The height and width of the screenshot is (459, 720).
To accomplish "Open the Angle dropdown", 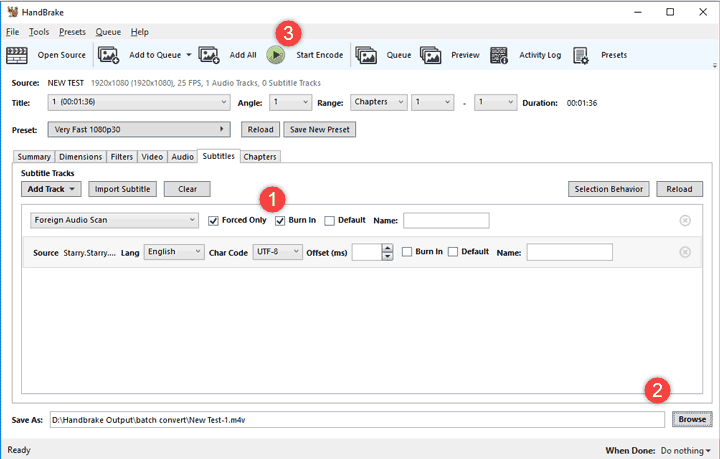I will tap(290, 102).
